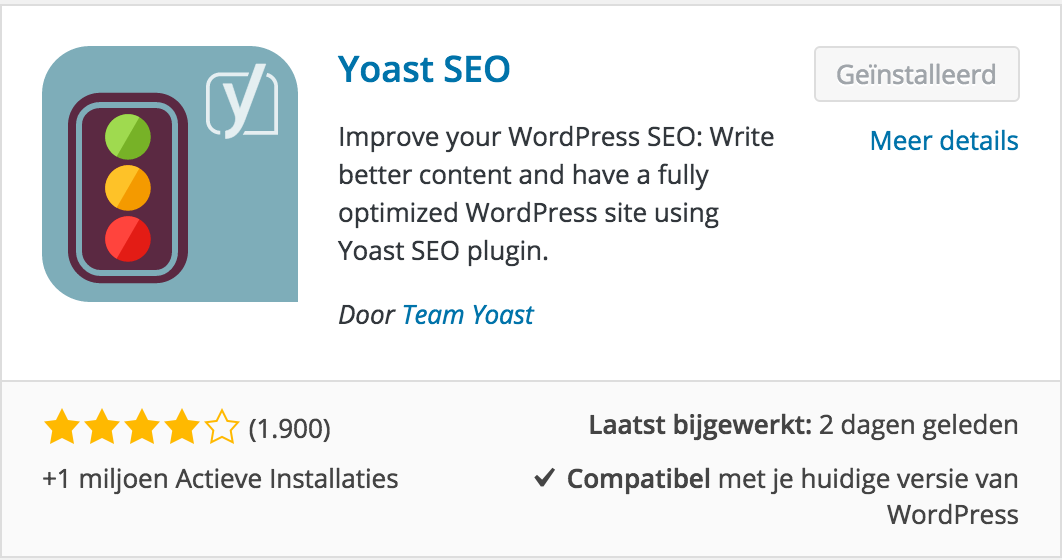Image resolution: width=1062 pixels, height=560 pixels.
Task: Click the fourth gold rating star
Action: (x=182, y=427)
